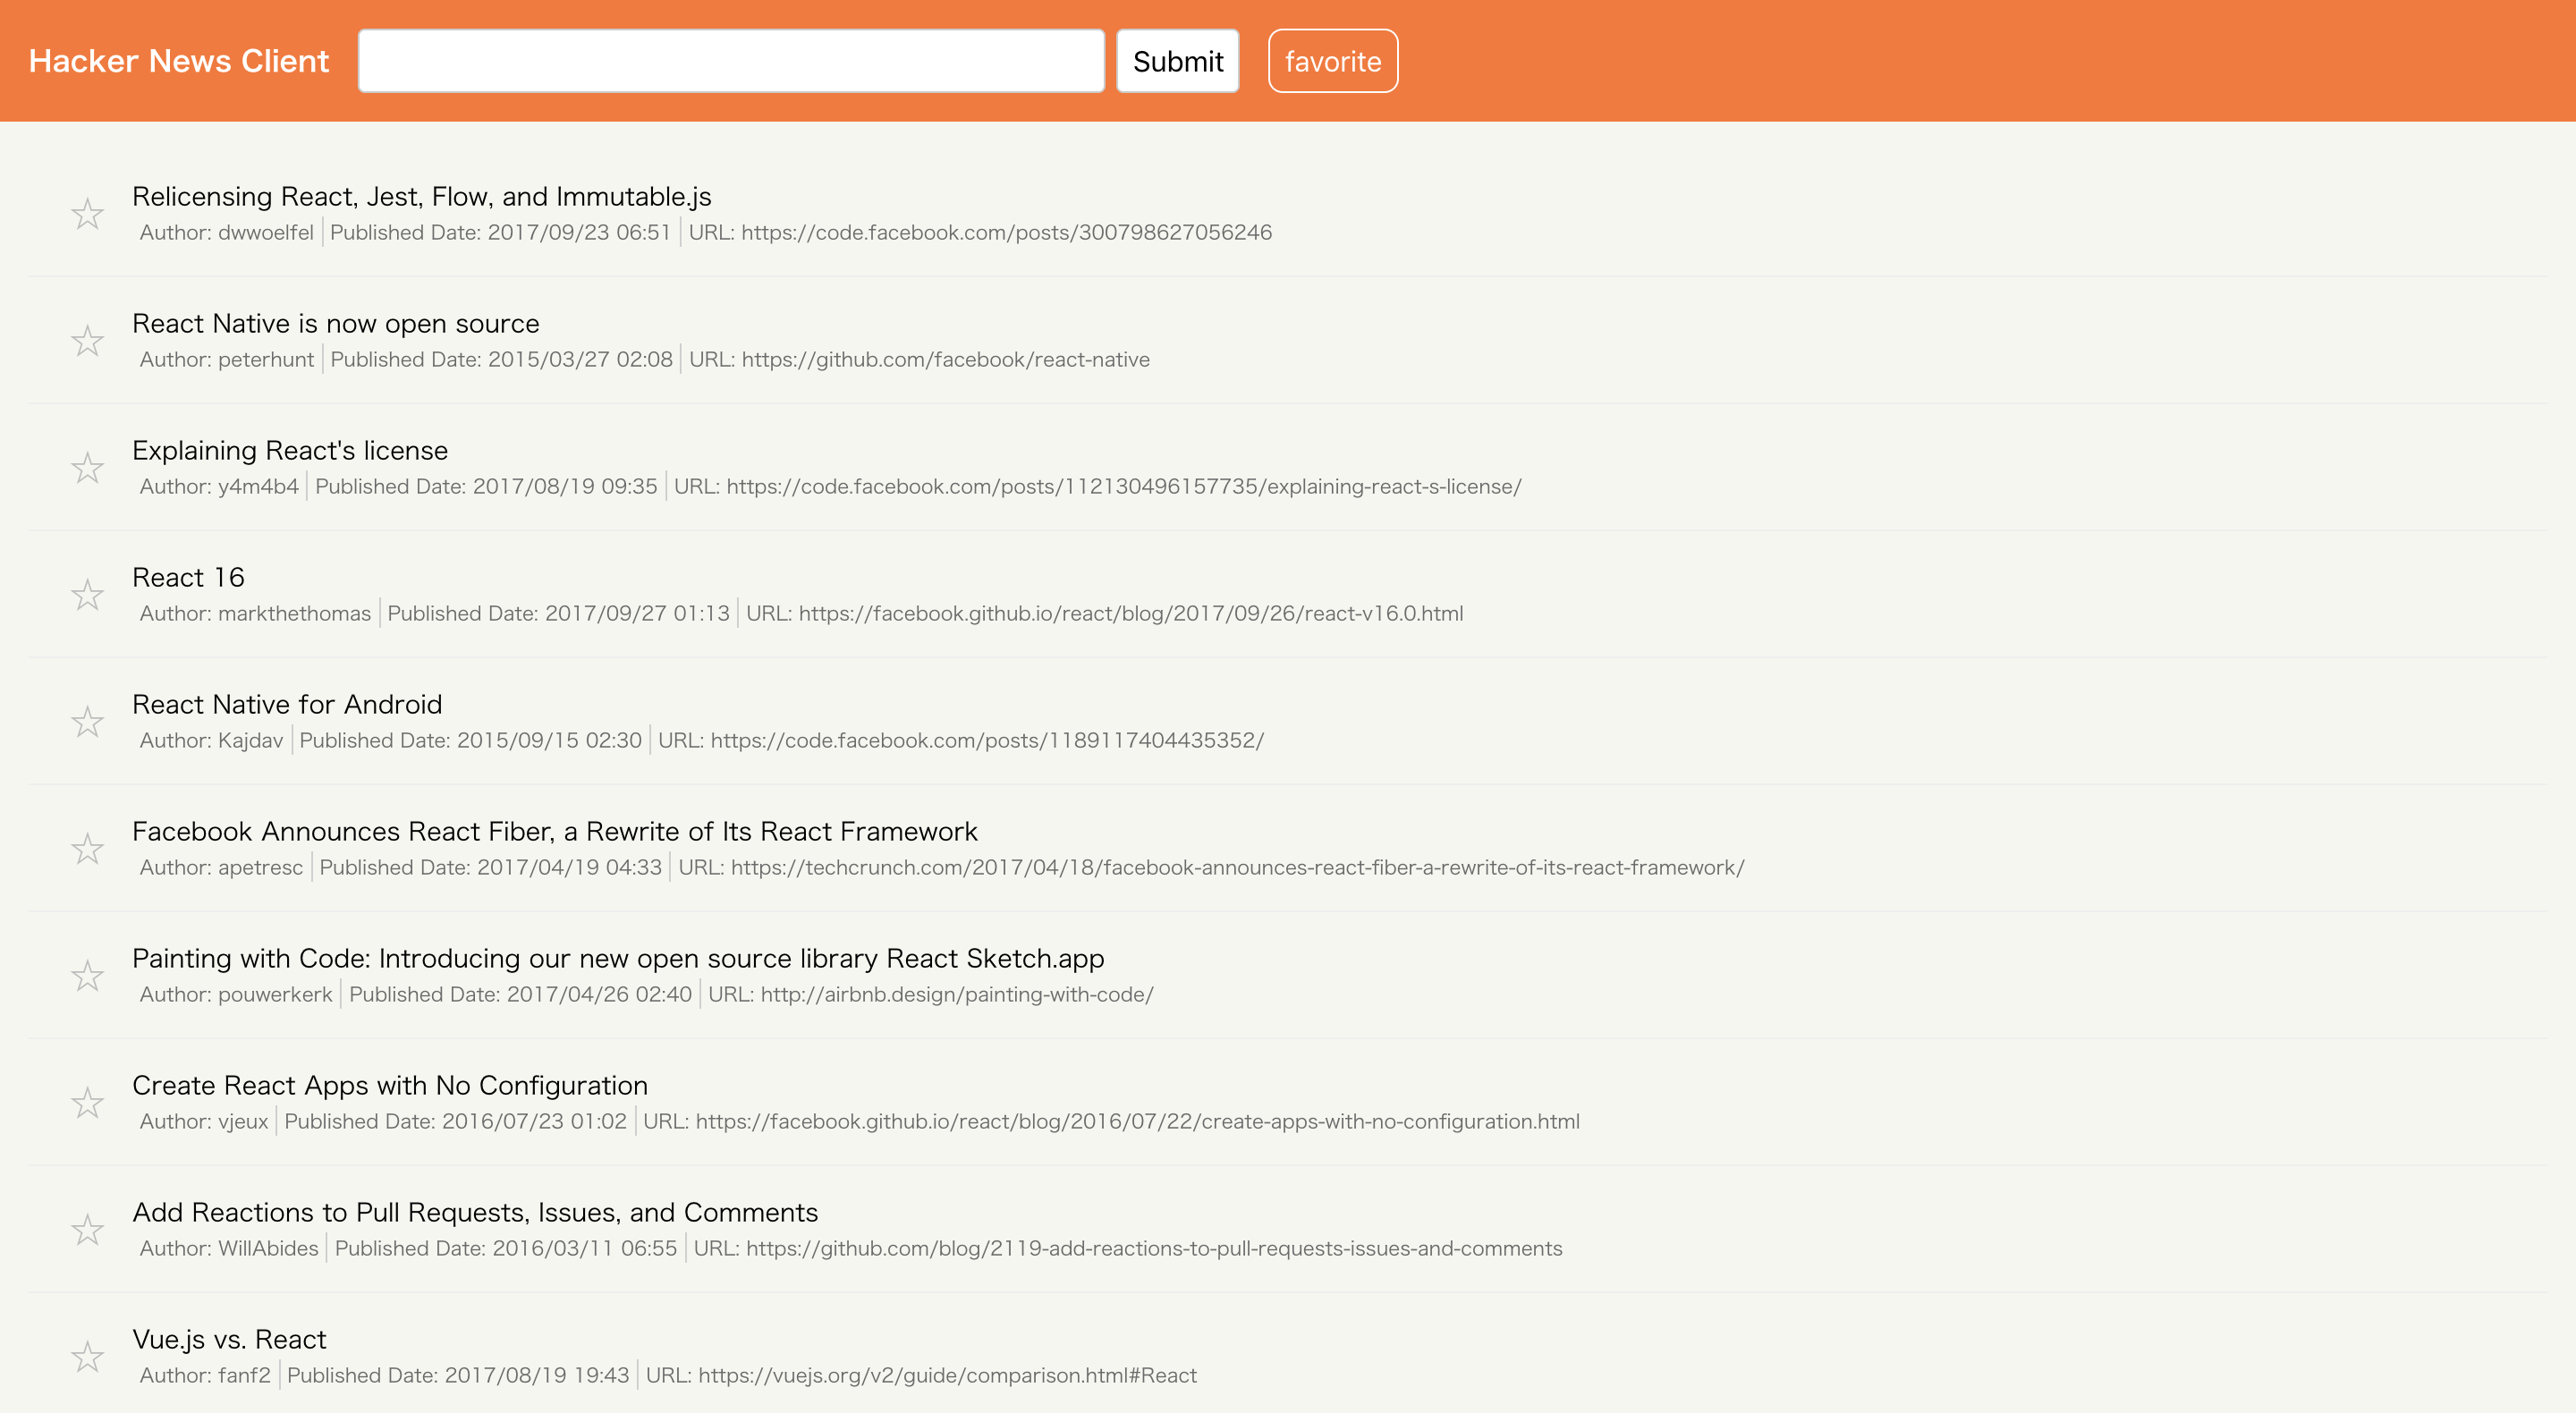Open React Native GitHub URL link

pyautogui.click(x=948, y=359)
